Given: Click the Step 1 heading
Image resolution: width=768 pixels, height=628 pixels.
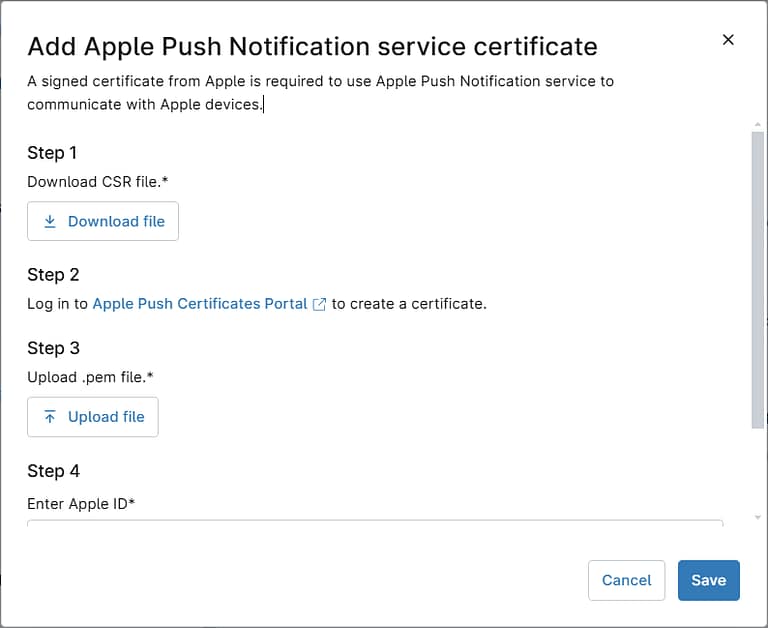Looking at the screenshot, I should 52,153.
